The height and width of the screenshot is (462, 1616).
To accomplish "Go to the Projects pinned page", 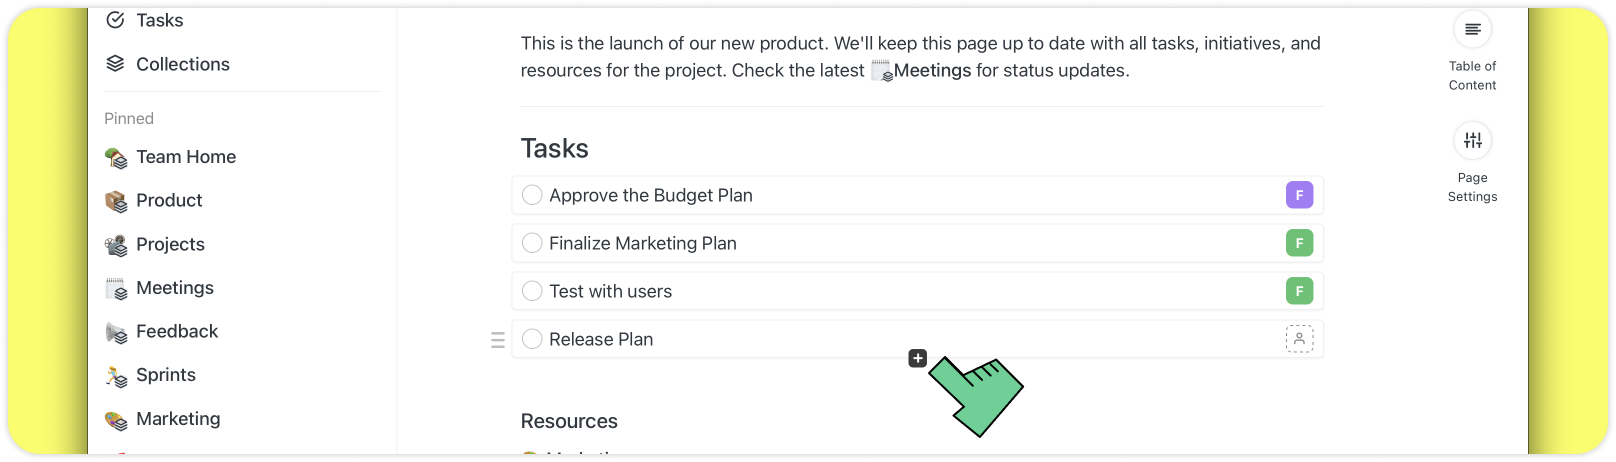I will (x=170, y=244).
